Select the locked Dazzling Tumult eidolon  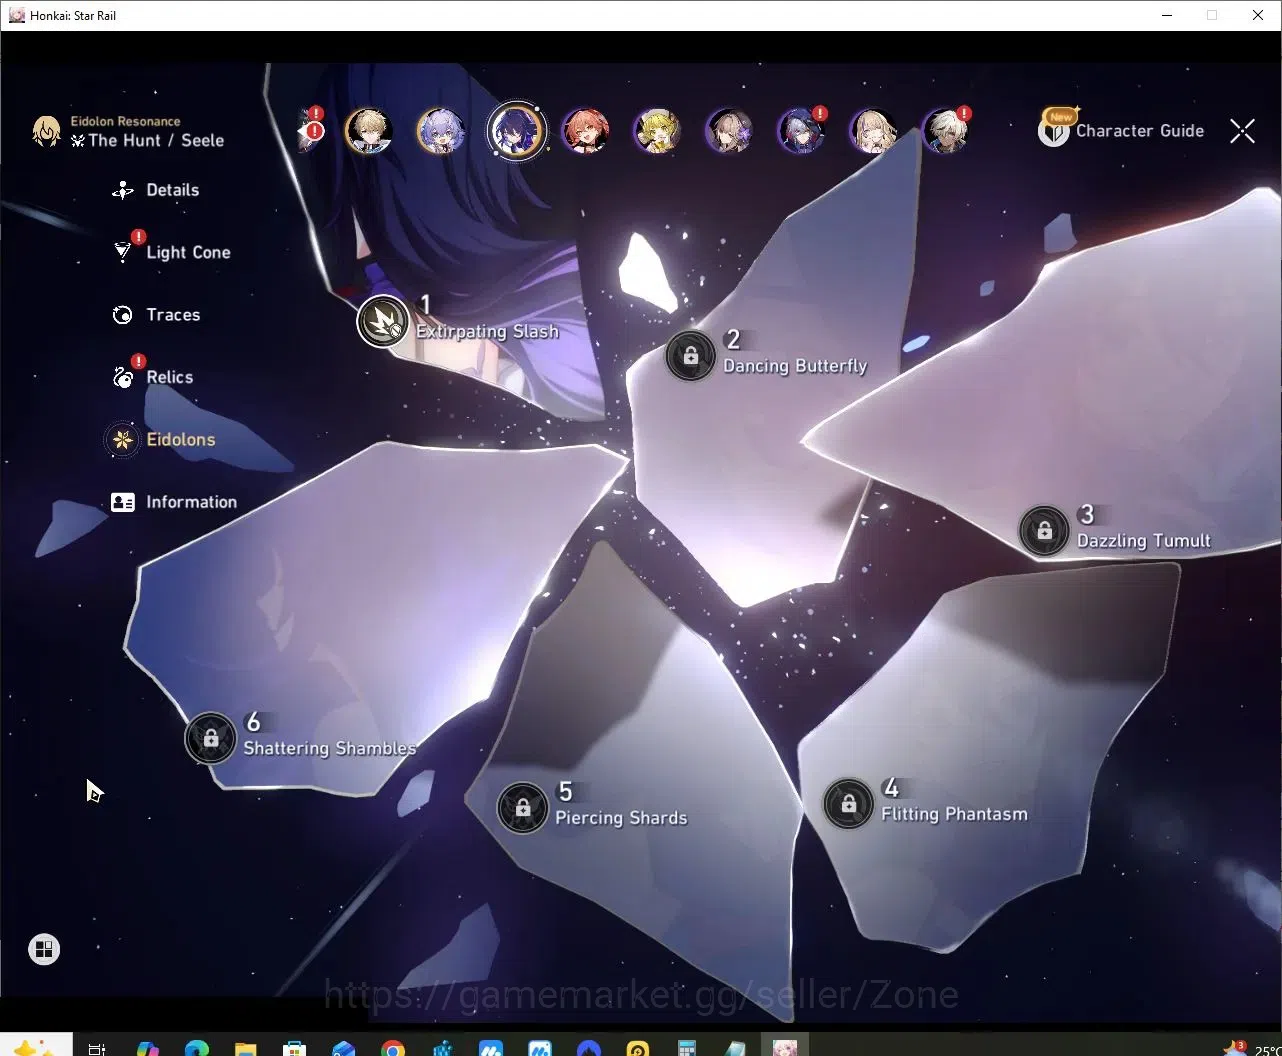coord(1044,530)
